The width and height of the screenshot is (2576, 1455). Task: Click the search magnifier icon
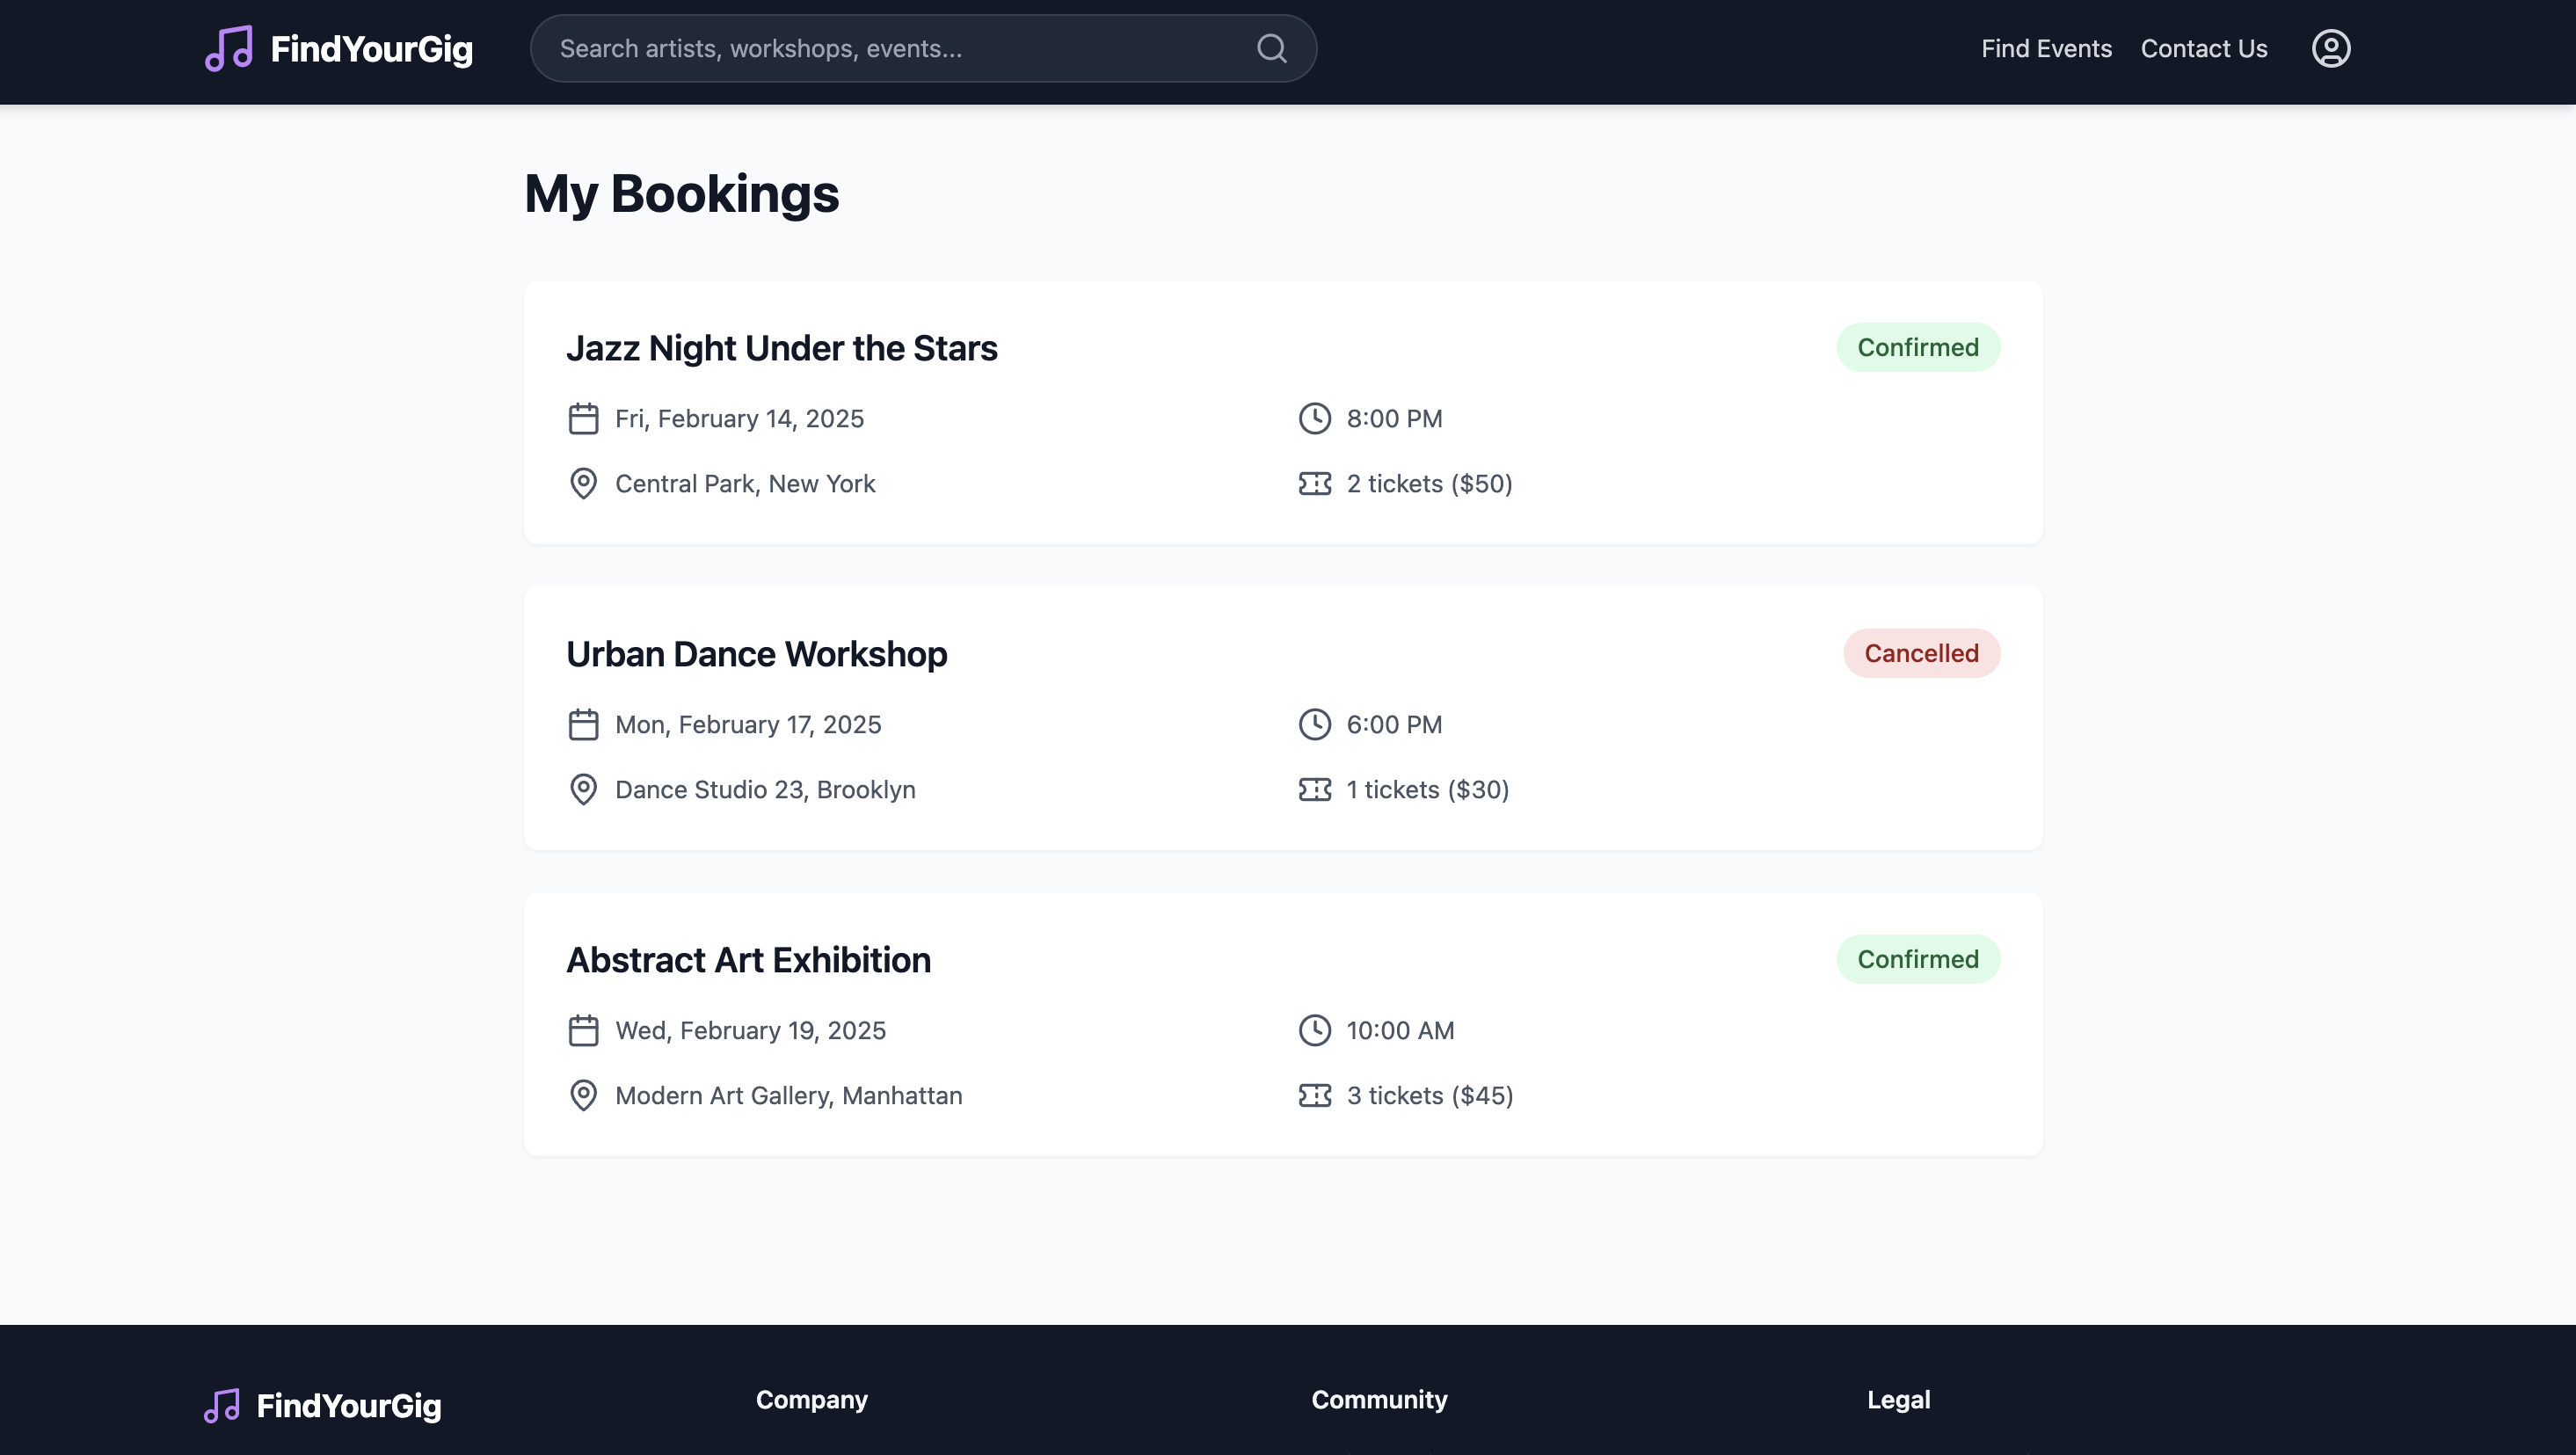tap(1271, 49)
